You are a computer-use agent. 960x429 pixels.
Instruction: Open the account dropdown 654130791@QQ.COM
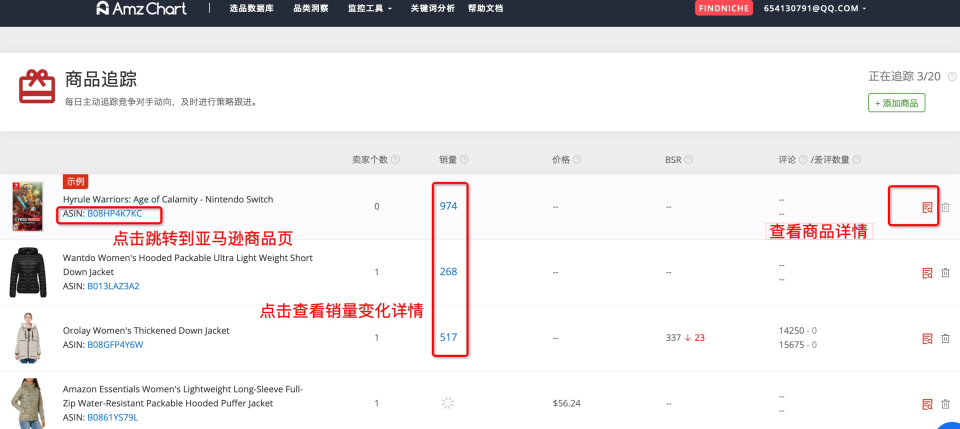point(814,8)
